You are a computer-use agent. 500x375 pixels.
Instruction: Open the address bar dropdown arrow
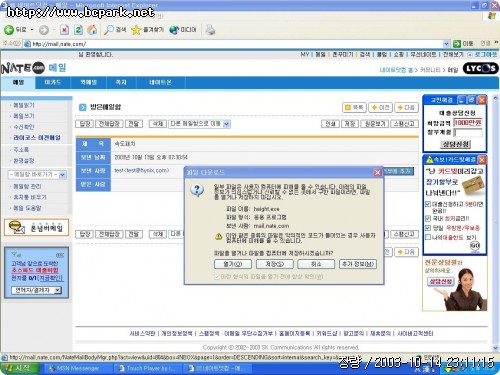tap(446, 44)
